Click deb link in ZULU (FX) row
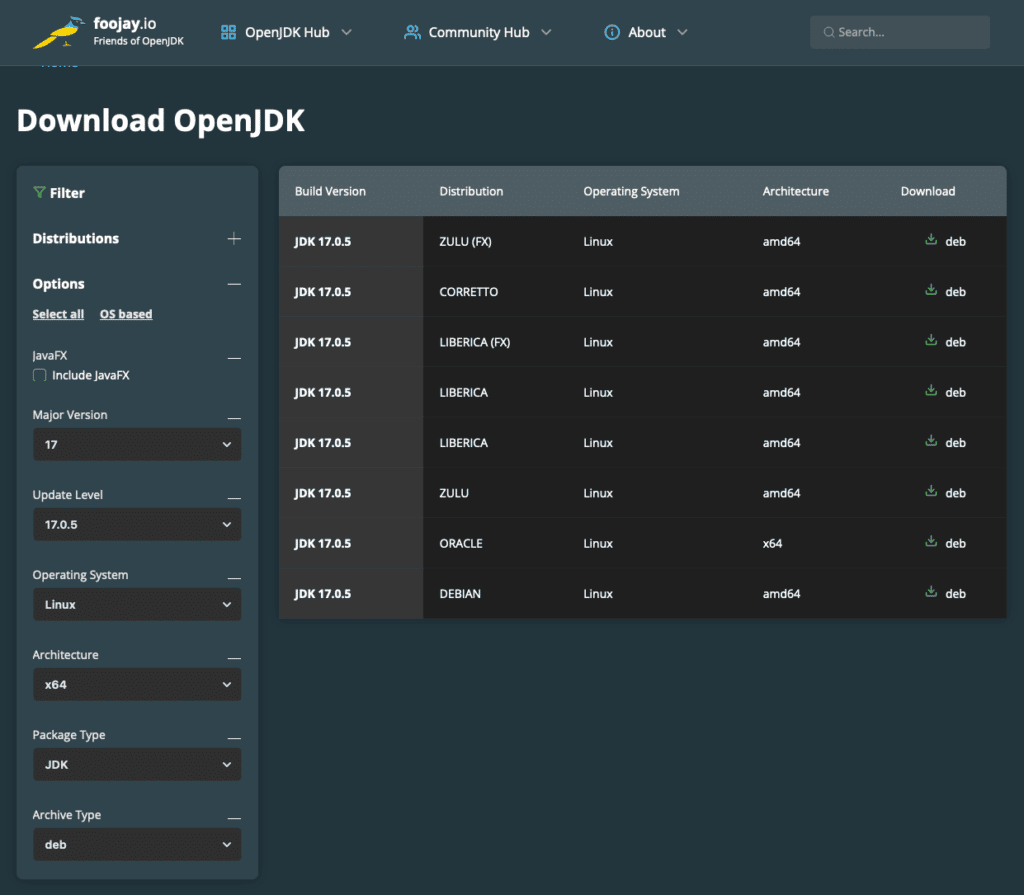 [x=955, y=242]
